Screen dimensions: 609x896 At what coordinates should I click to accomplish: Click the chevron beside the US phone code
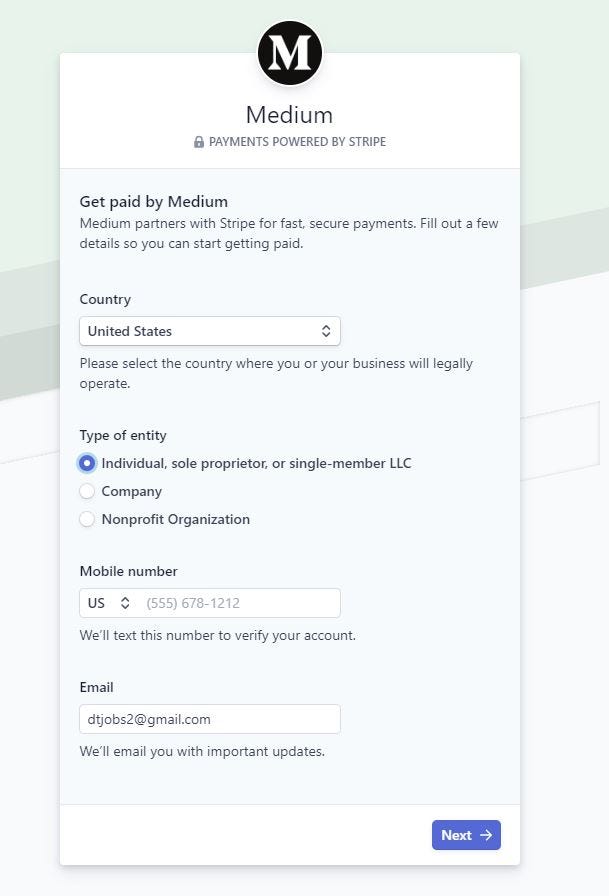(125, 603)
